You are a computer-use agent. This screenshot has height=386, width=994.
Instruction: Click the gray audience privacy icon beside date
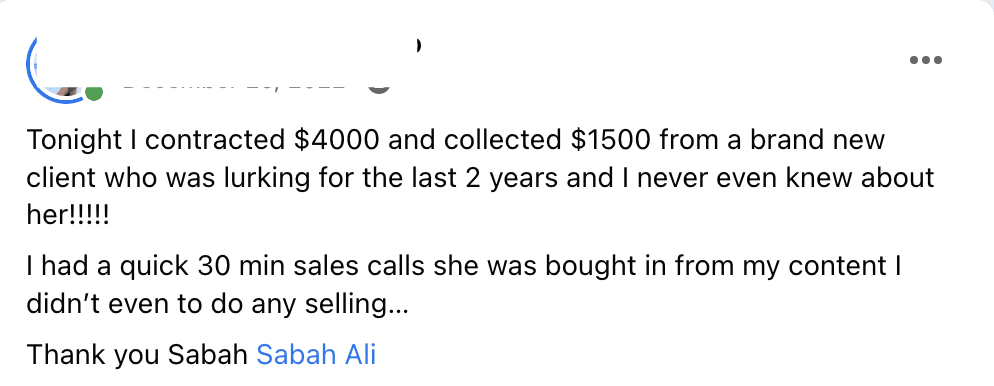pyautogui.click(x=379, y=87)
